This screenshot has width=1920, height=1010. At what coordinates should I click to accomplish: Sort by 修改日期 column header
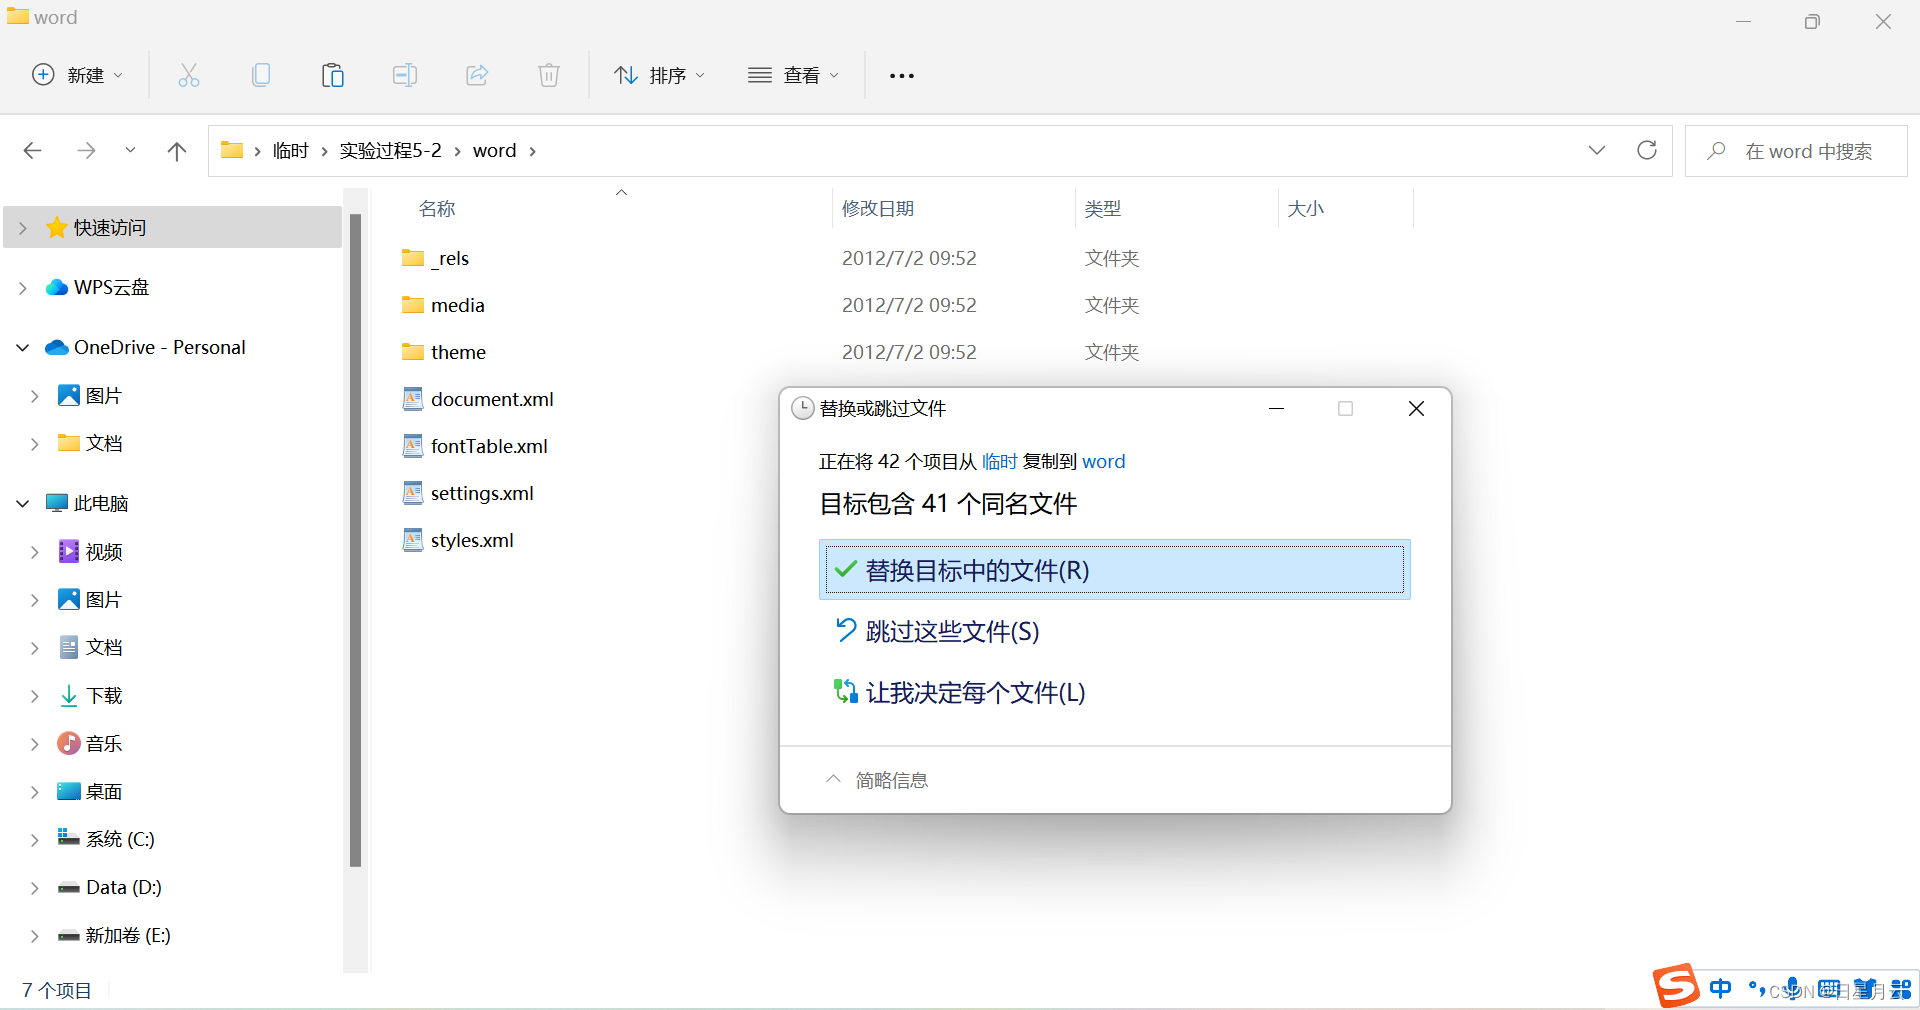tap(878, 208)
